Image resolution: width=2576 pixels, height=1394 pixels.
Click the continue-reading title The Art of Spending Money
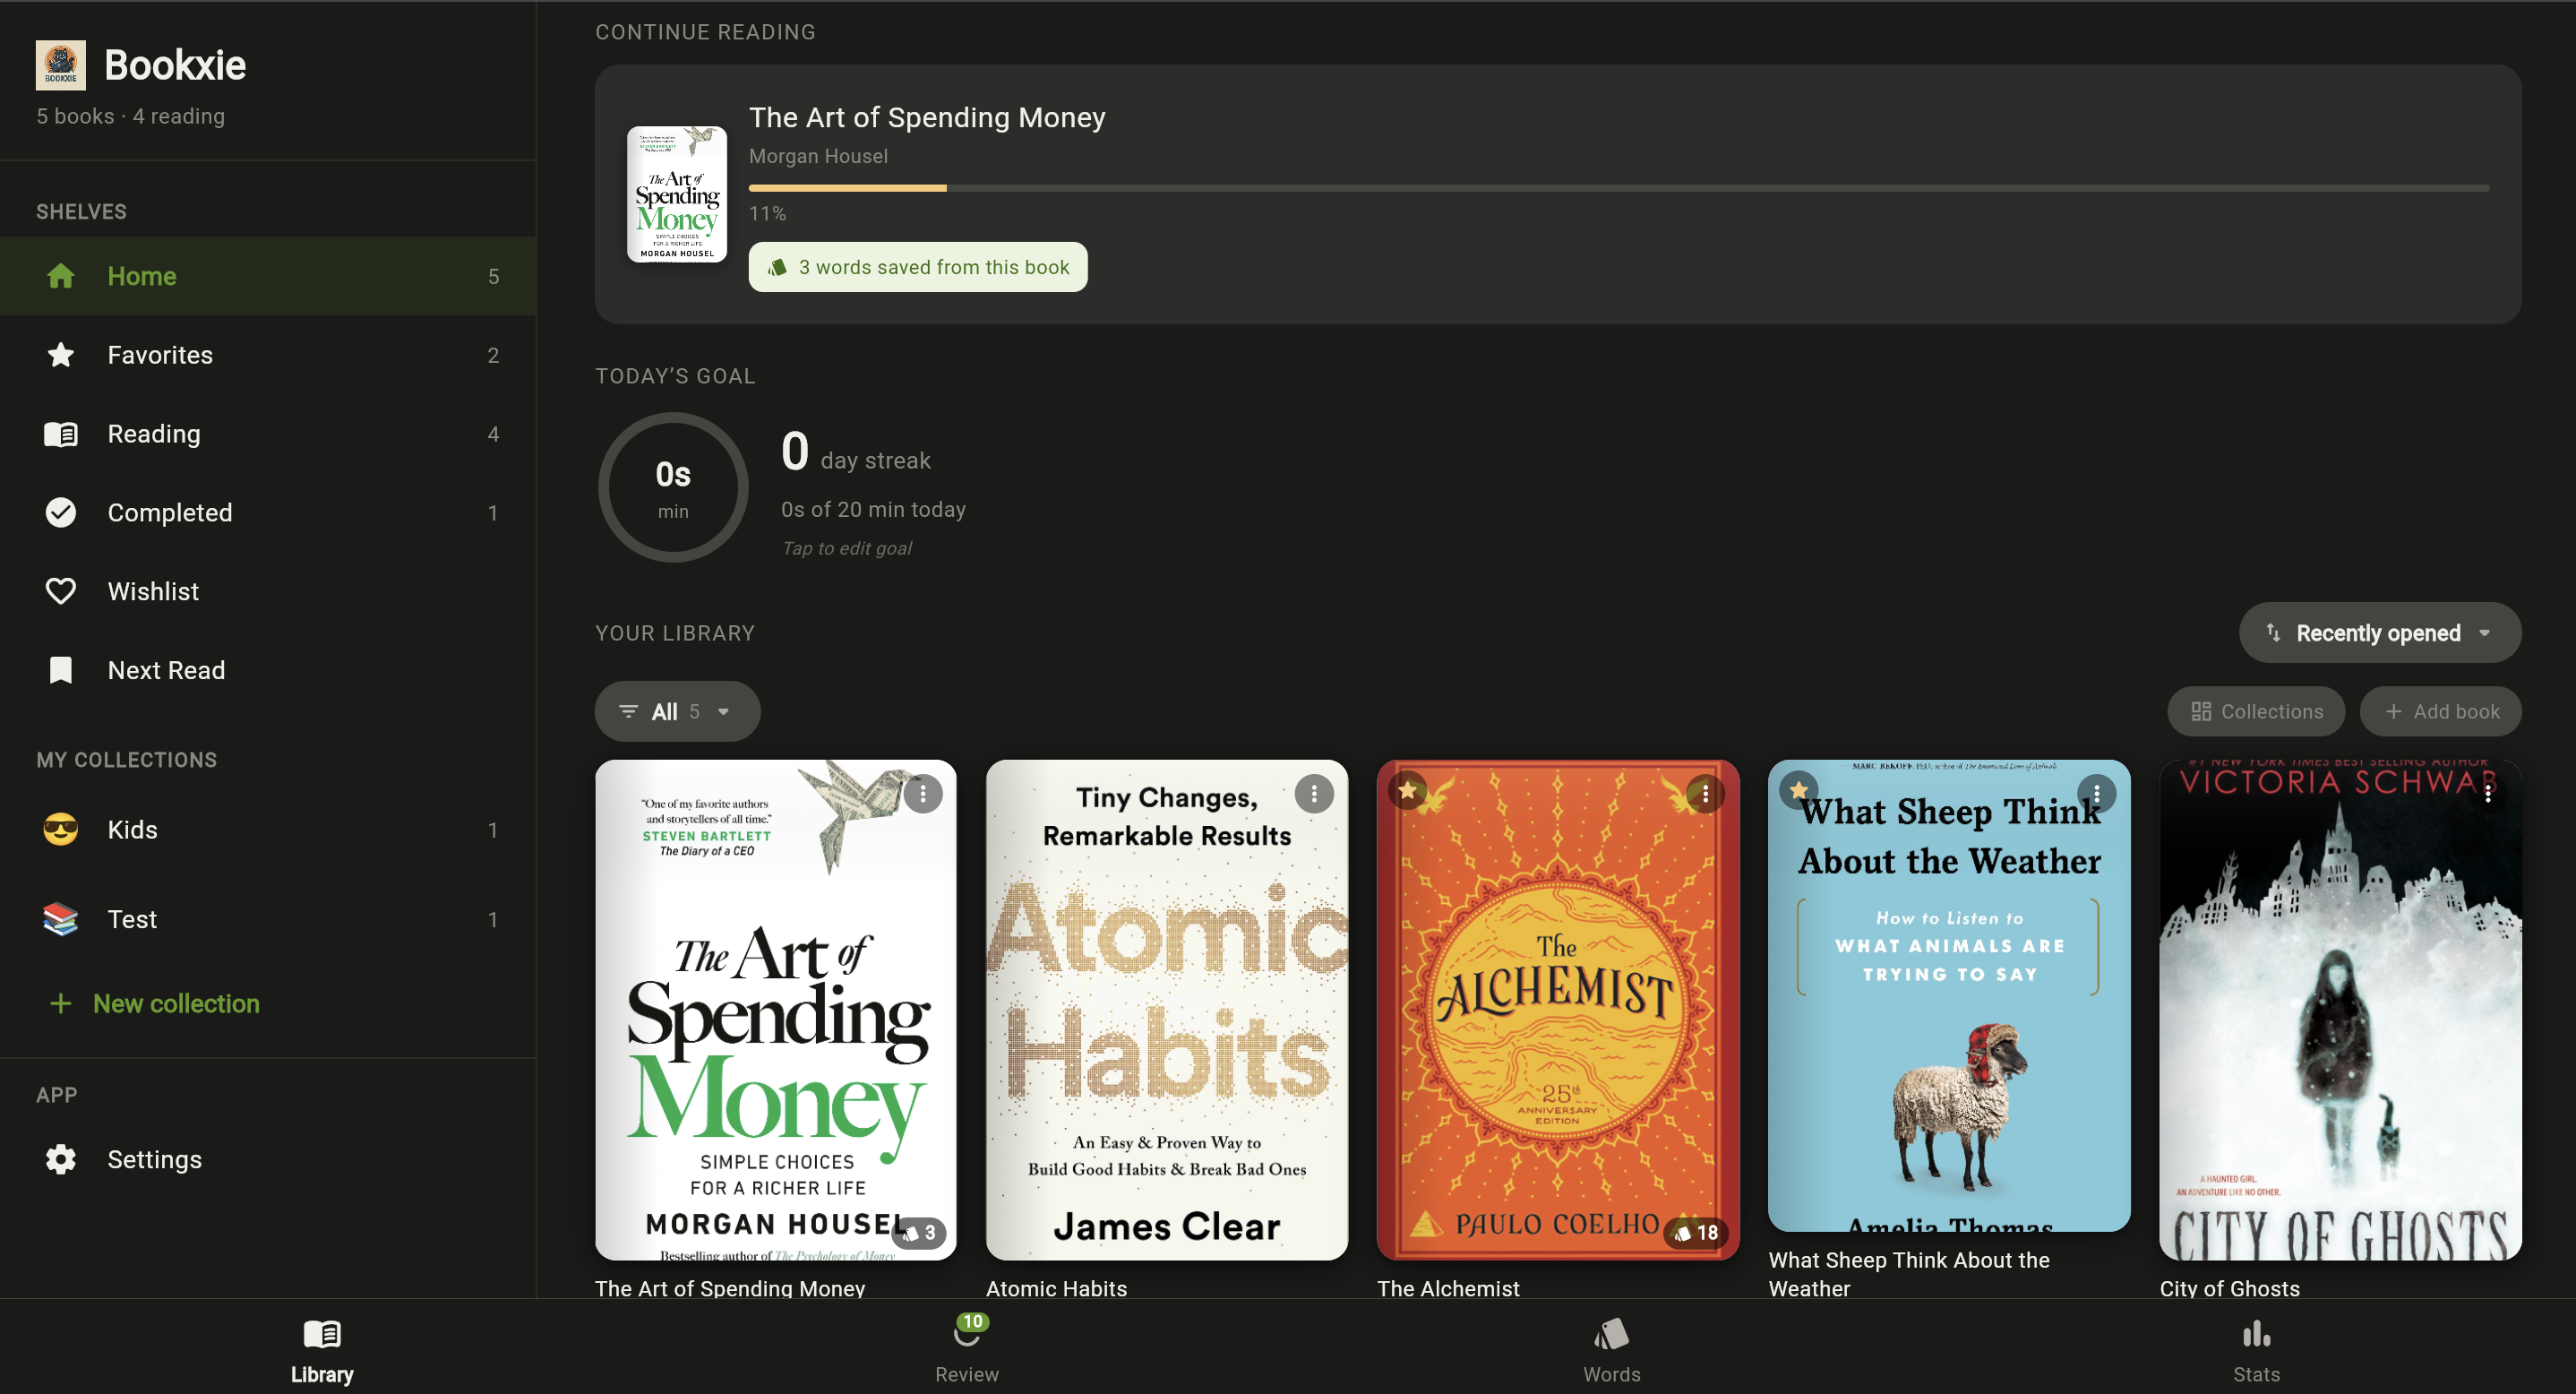tap(927, 117)
